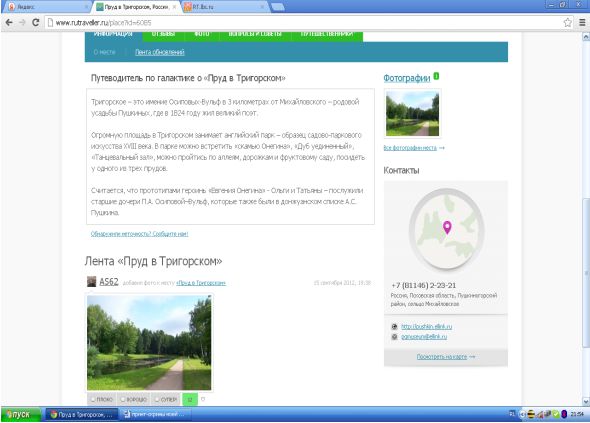Click the green photo count badge
Viewport: 590px width, 423px height.
[436, 76]
